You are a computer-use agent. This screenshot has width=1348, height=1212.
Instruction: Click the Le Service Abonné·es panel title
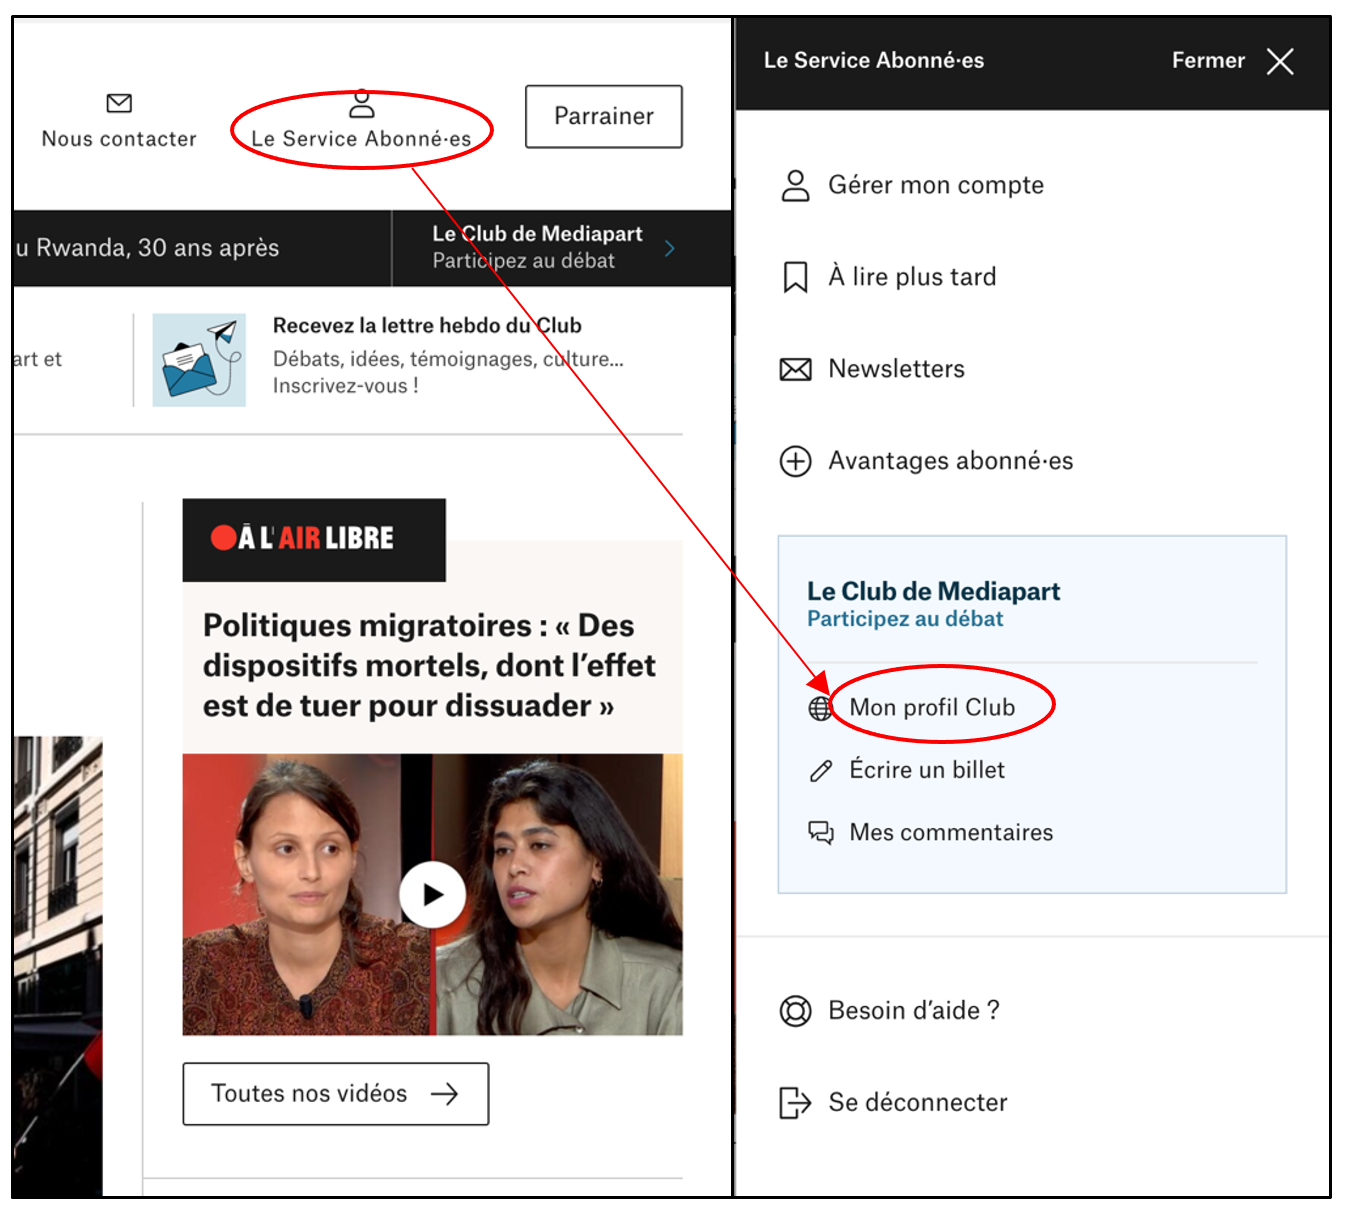(x=874, y=61)
